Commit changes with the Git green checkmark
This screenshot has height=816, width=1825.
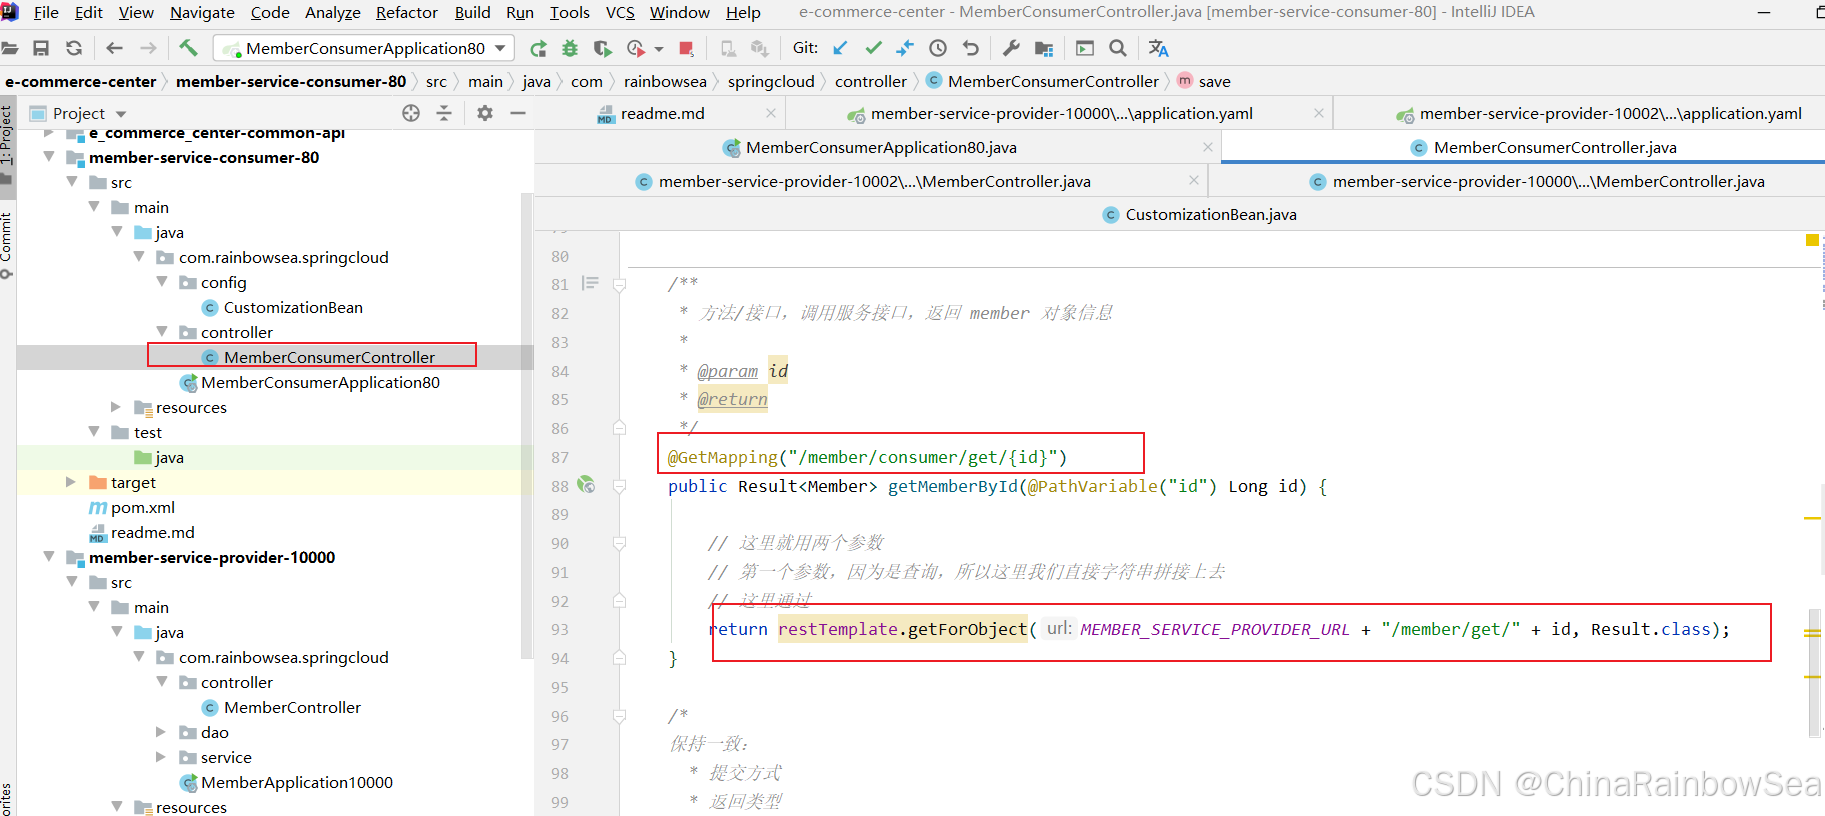(873, 48)
